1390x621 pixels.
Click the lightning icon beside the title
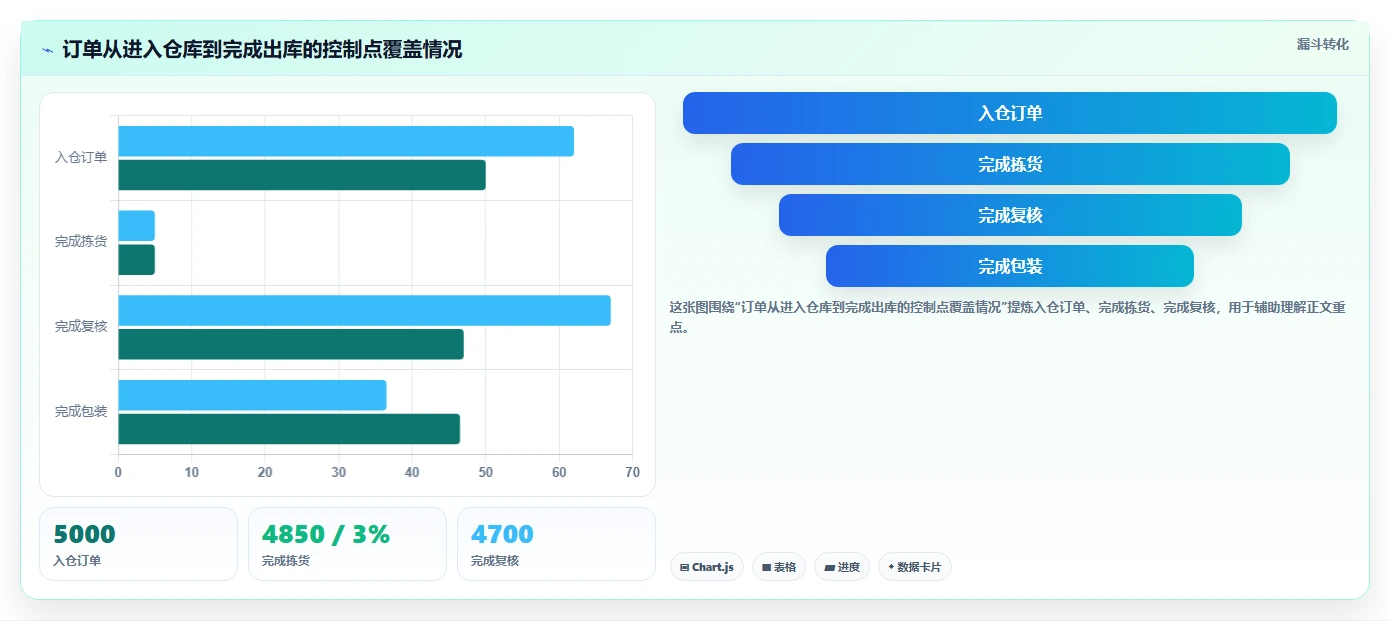[x=47, y=50]
